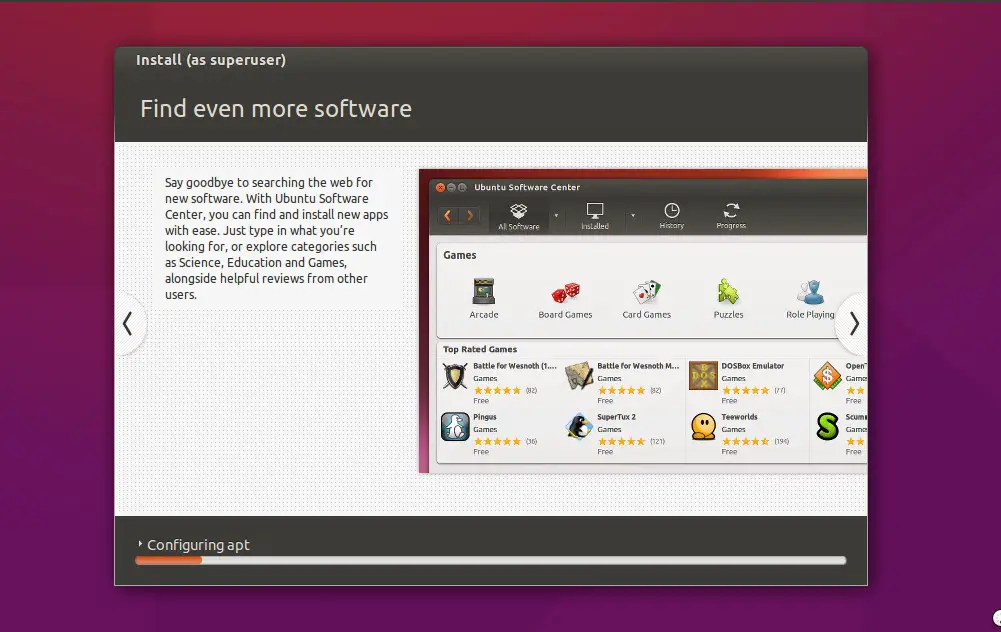Image resolution: width=1001 pixels, height=632 pixels.
Task: Open the Board Games dice category
Action: point(565,299)
